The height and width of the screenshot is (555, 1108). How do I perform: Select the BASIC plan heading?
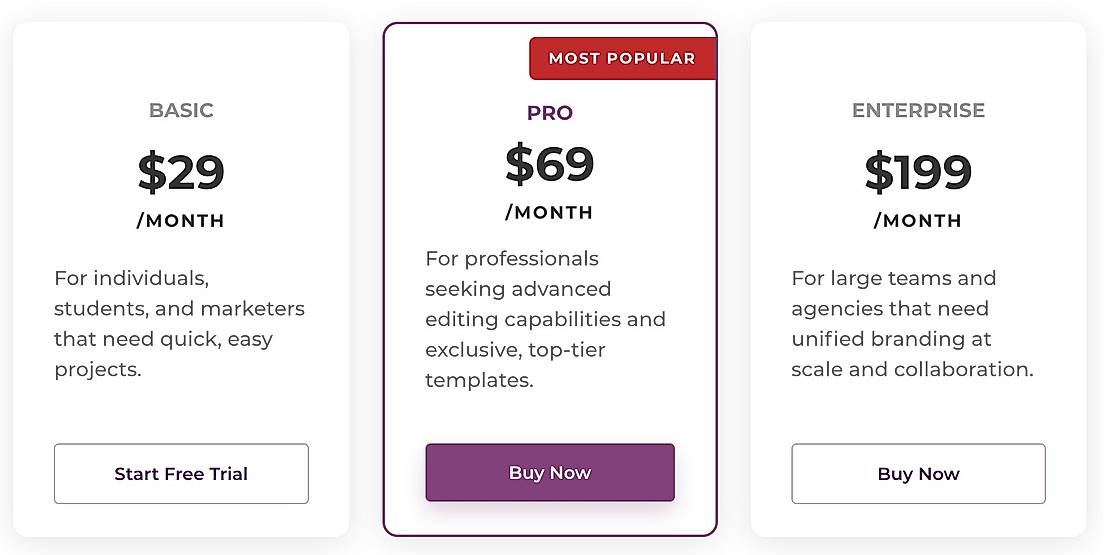(x=181, y=110)
